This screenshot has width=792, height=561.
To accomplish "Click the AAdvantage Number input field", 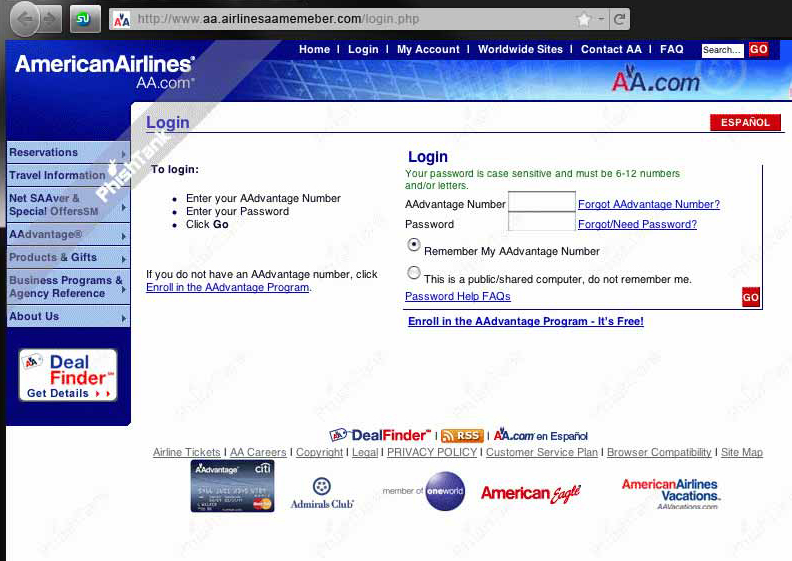I will [542, 202].
